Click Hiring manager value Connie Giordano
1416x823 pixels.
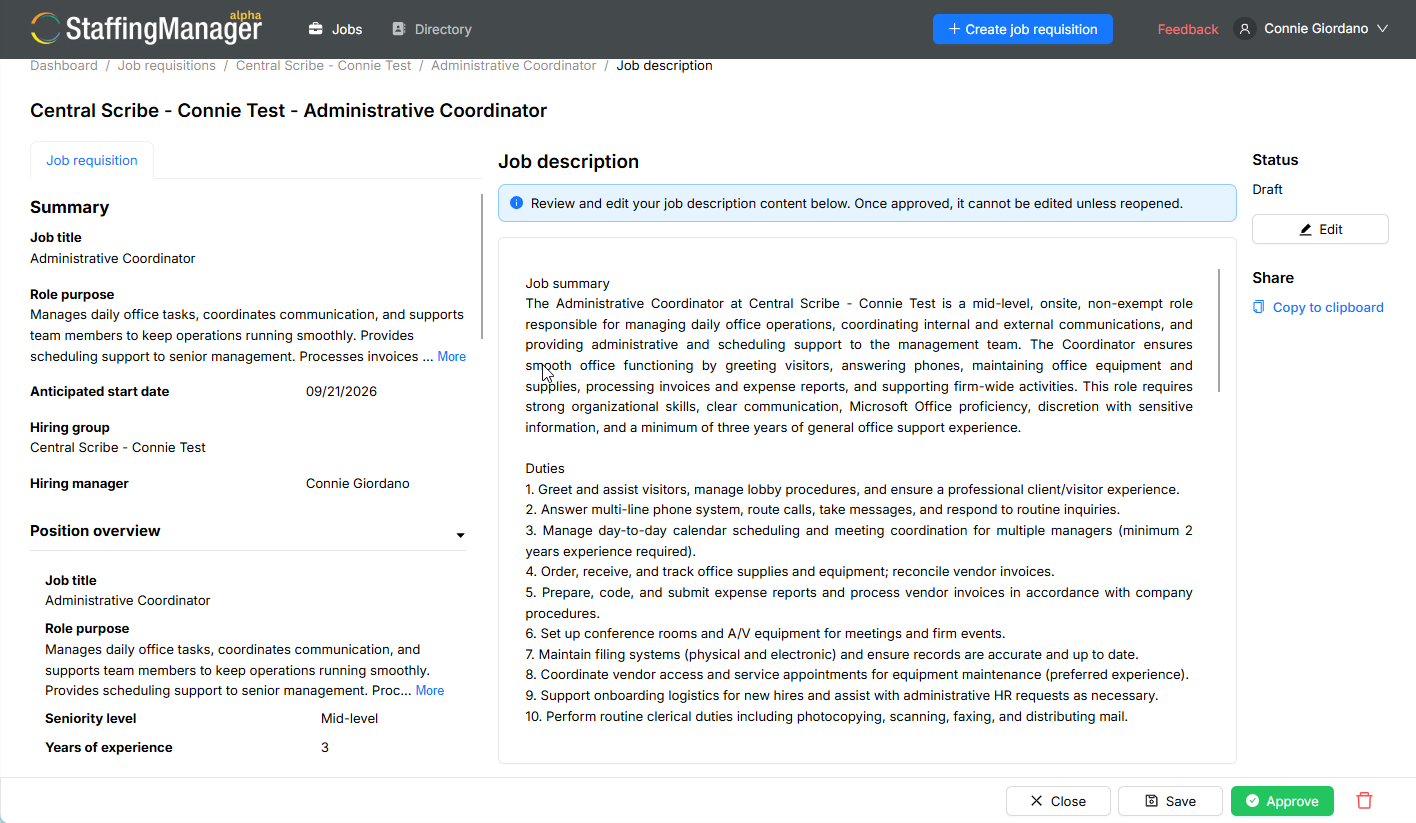[x=358, y=483]
